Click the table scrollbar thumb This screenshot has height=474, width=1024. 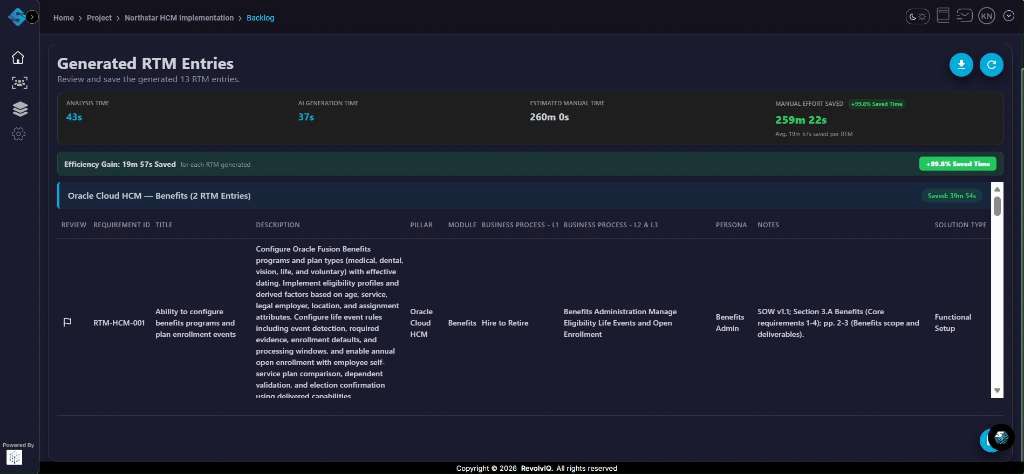[997, 206]
